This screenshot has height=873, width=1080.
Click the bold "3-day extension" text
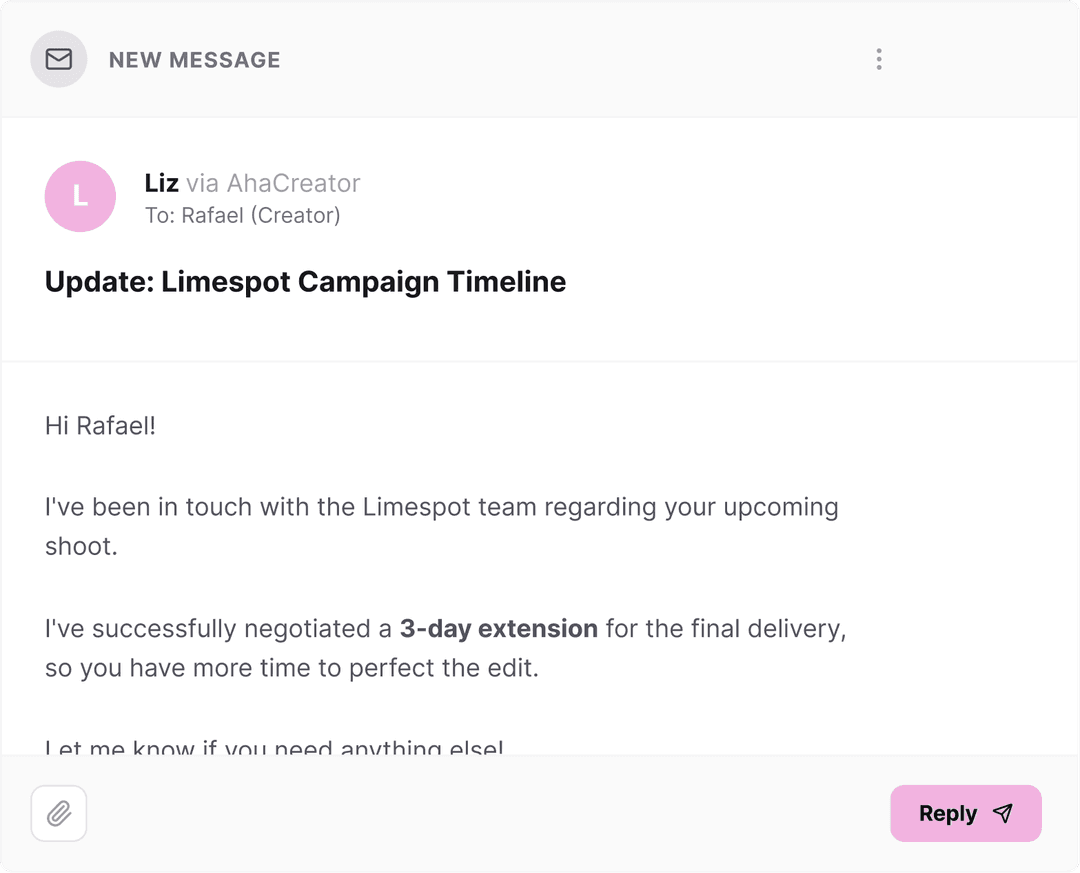tap(498, 629)
